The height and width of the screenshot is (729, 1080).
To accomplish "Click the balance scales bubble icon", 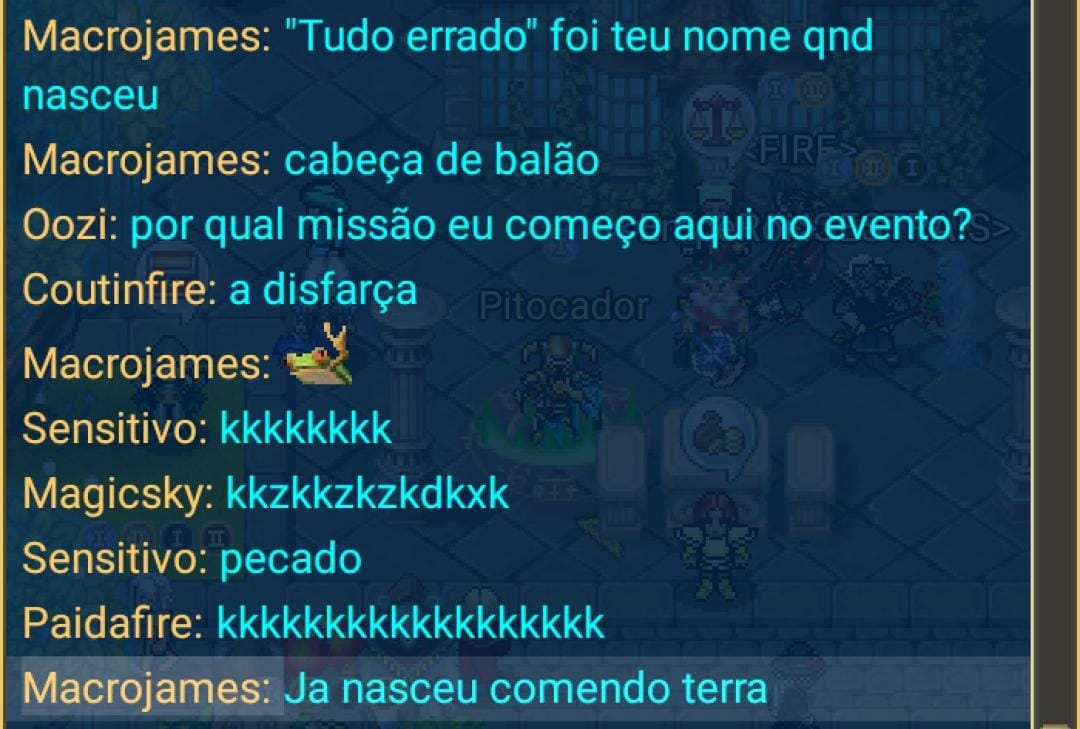I will [717, 119].
